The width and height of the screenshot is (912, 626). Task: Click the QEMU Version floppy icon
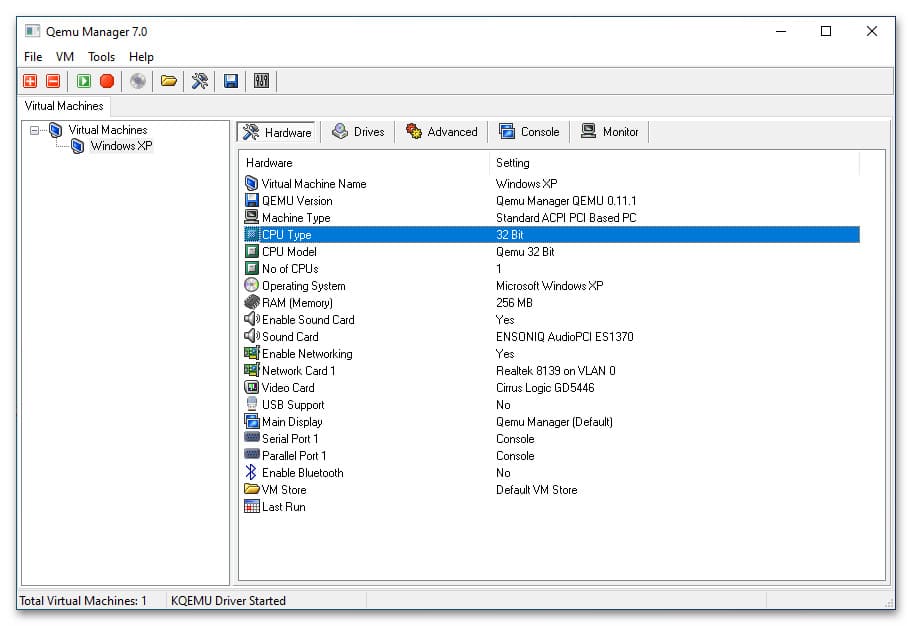pos(251,201)
